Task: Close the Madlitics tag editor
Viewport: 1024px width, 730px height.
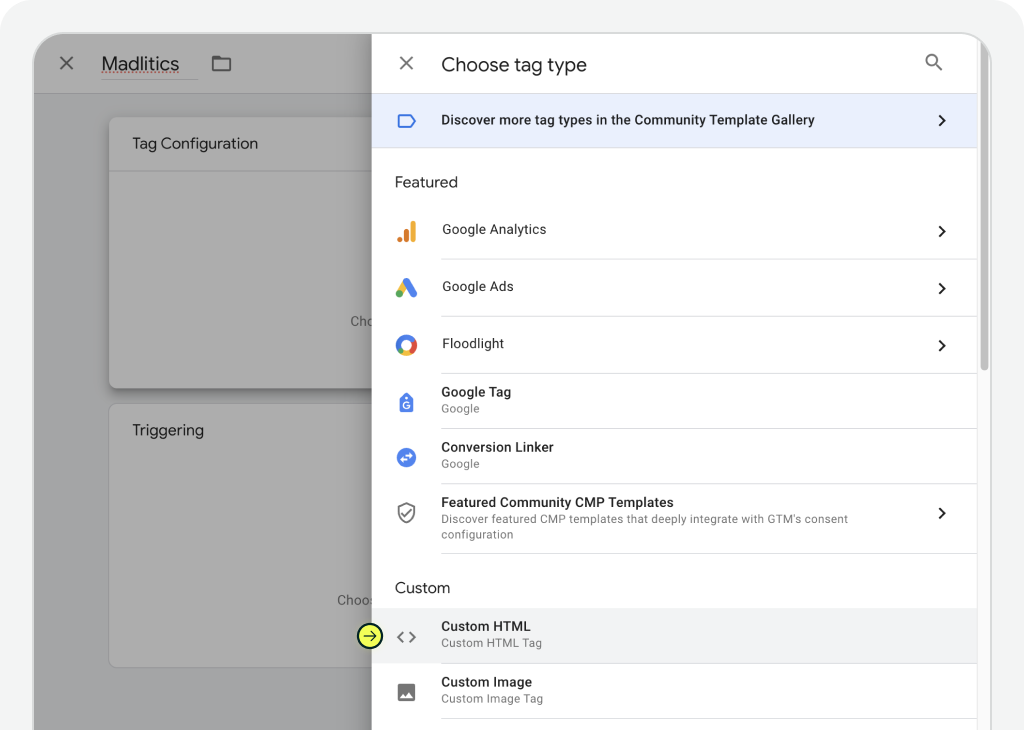Action: click(66, 63)
